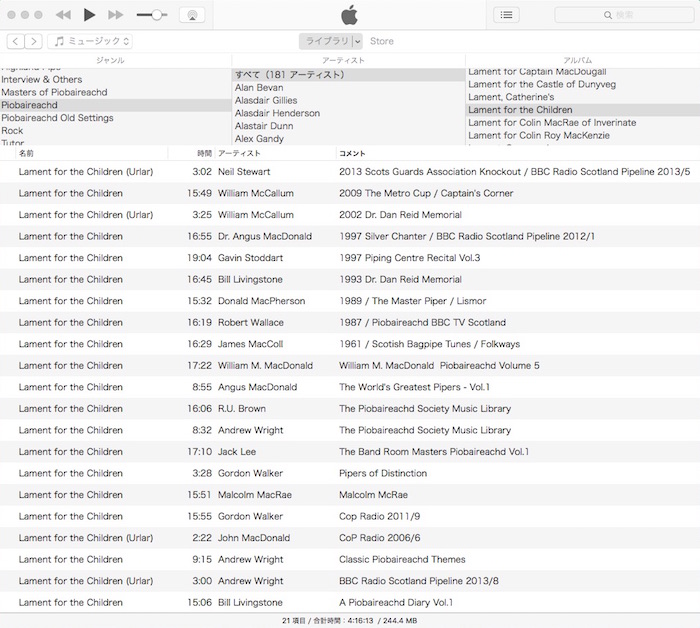Open the ミュージック media type dropdown
The height and width of the screenshot is (628, 700).
coord(91,41)
